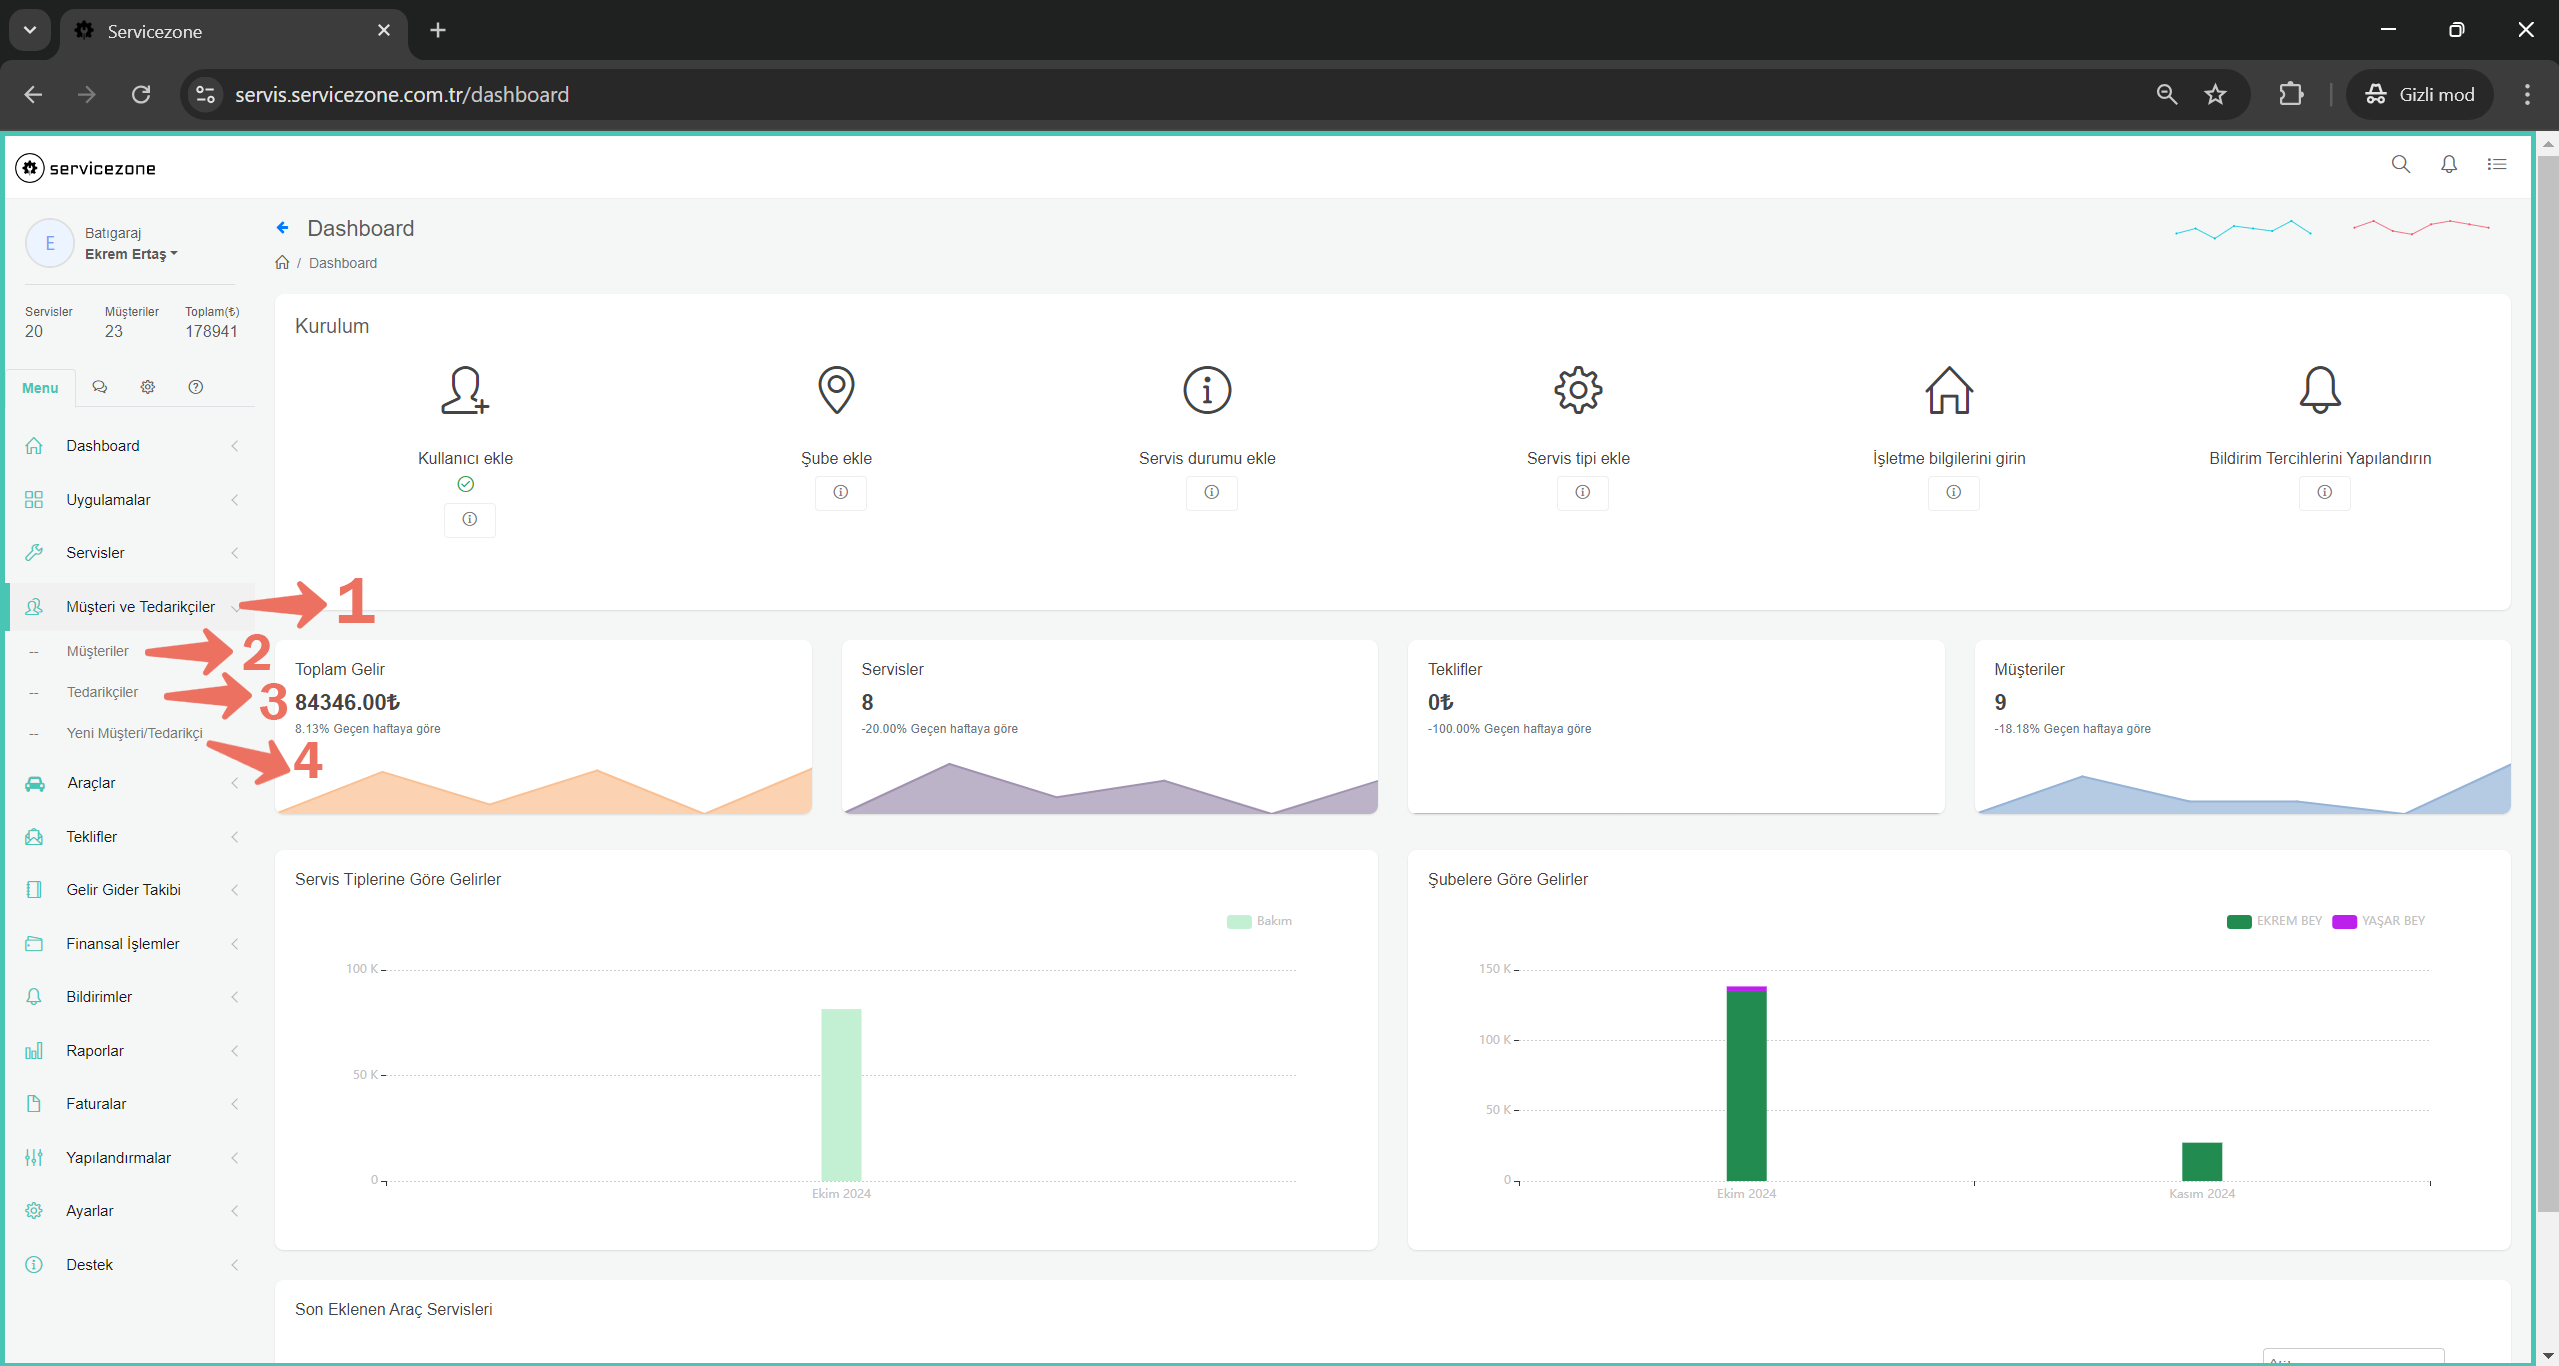Click info button under Servis durumu ekle
The image size is (2559, 1366).
(x=1211, y=492)
